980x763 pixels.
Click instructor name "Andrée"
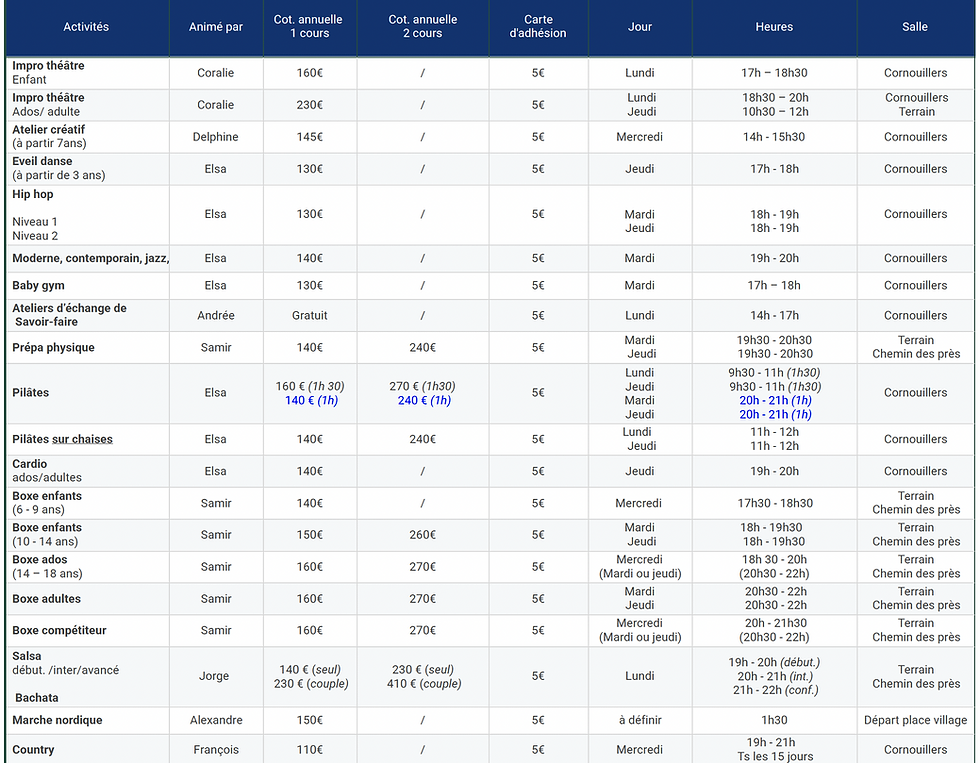pos(216,316)
